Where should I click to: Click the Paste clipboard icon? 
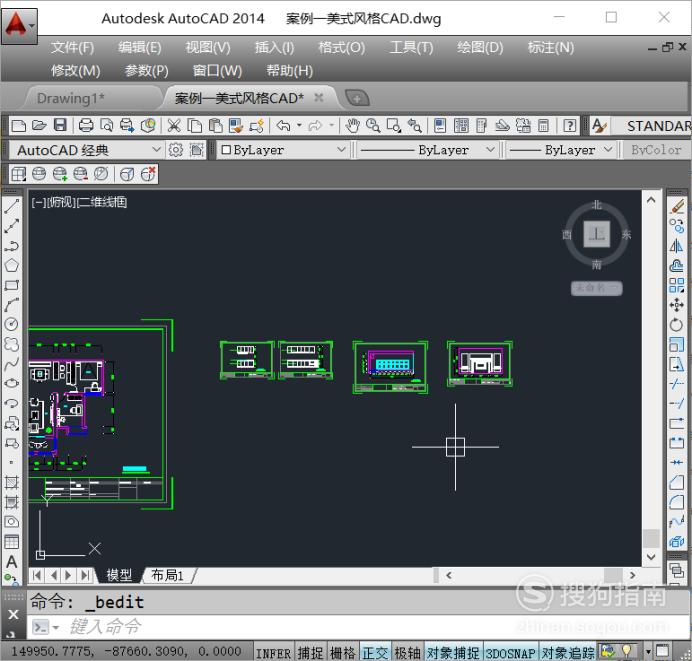215,126
